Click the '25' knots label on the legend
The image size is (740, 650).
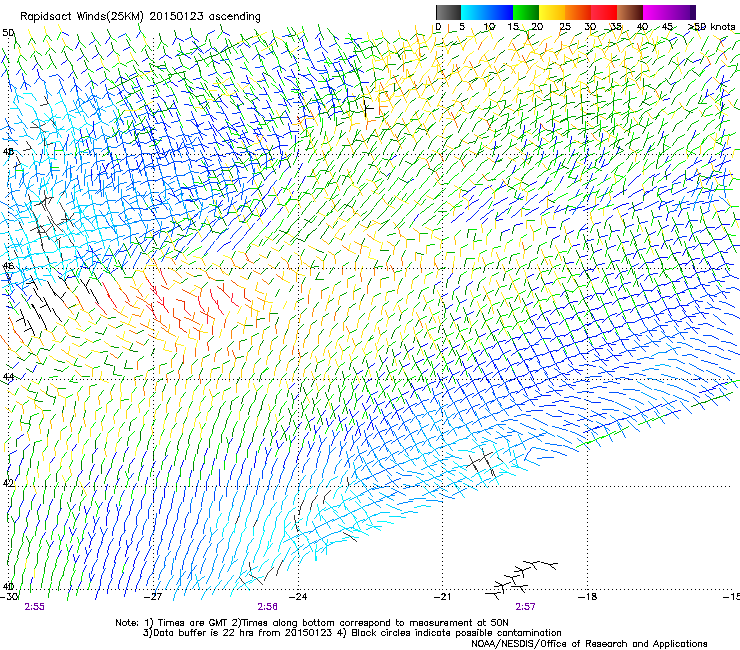pos(565,27)
